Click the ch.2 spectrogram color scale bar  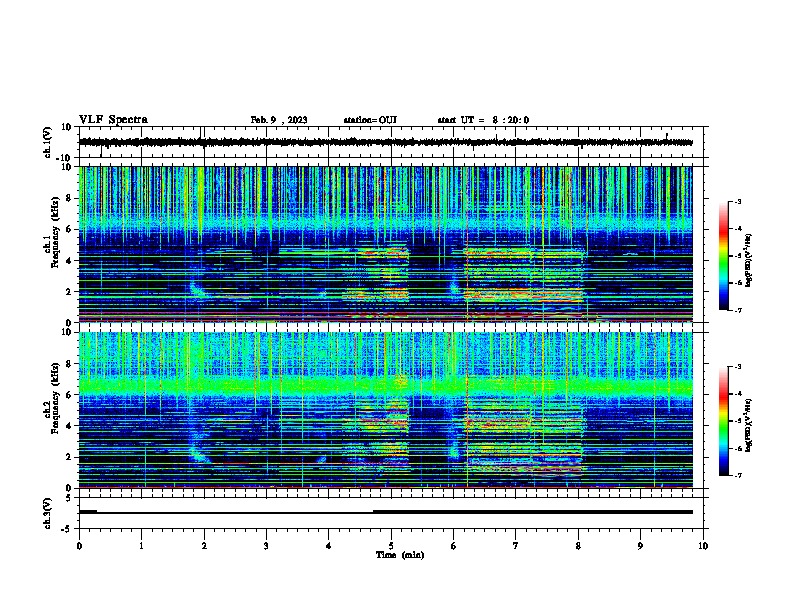pos(724,421)
